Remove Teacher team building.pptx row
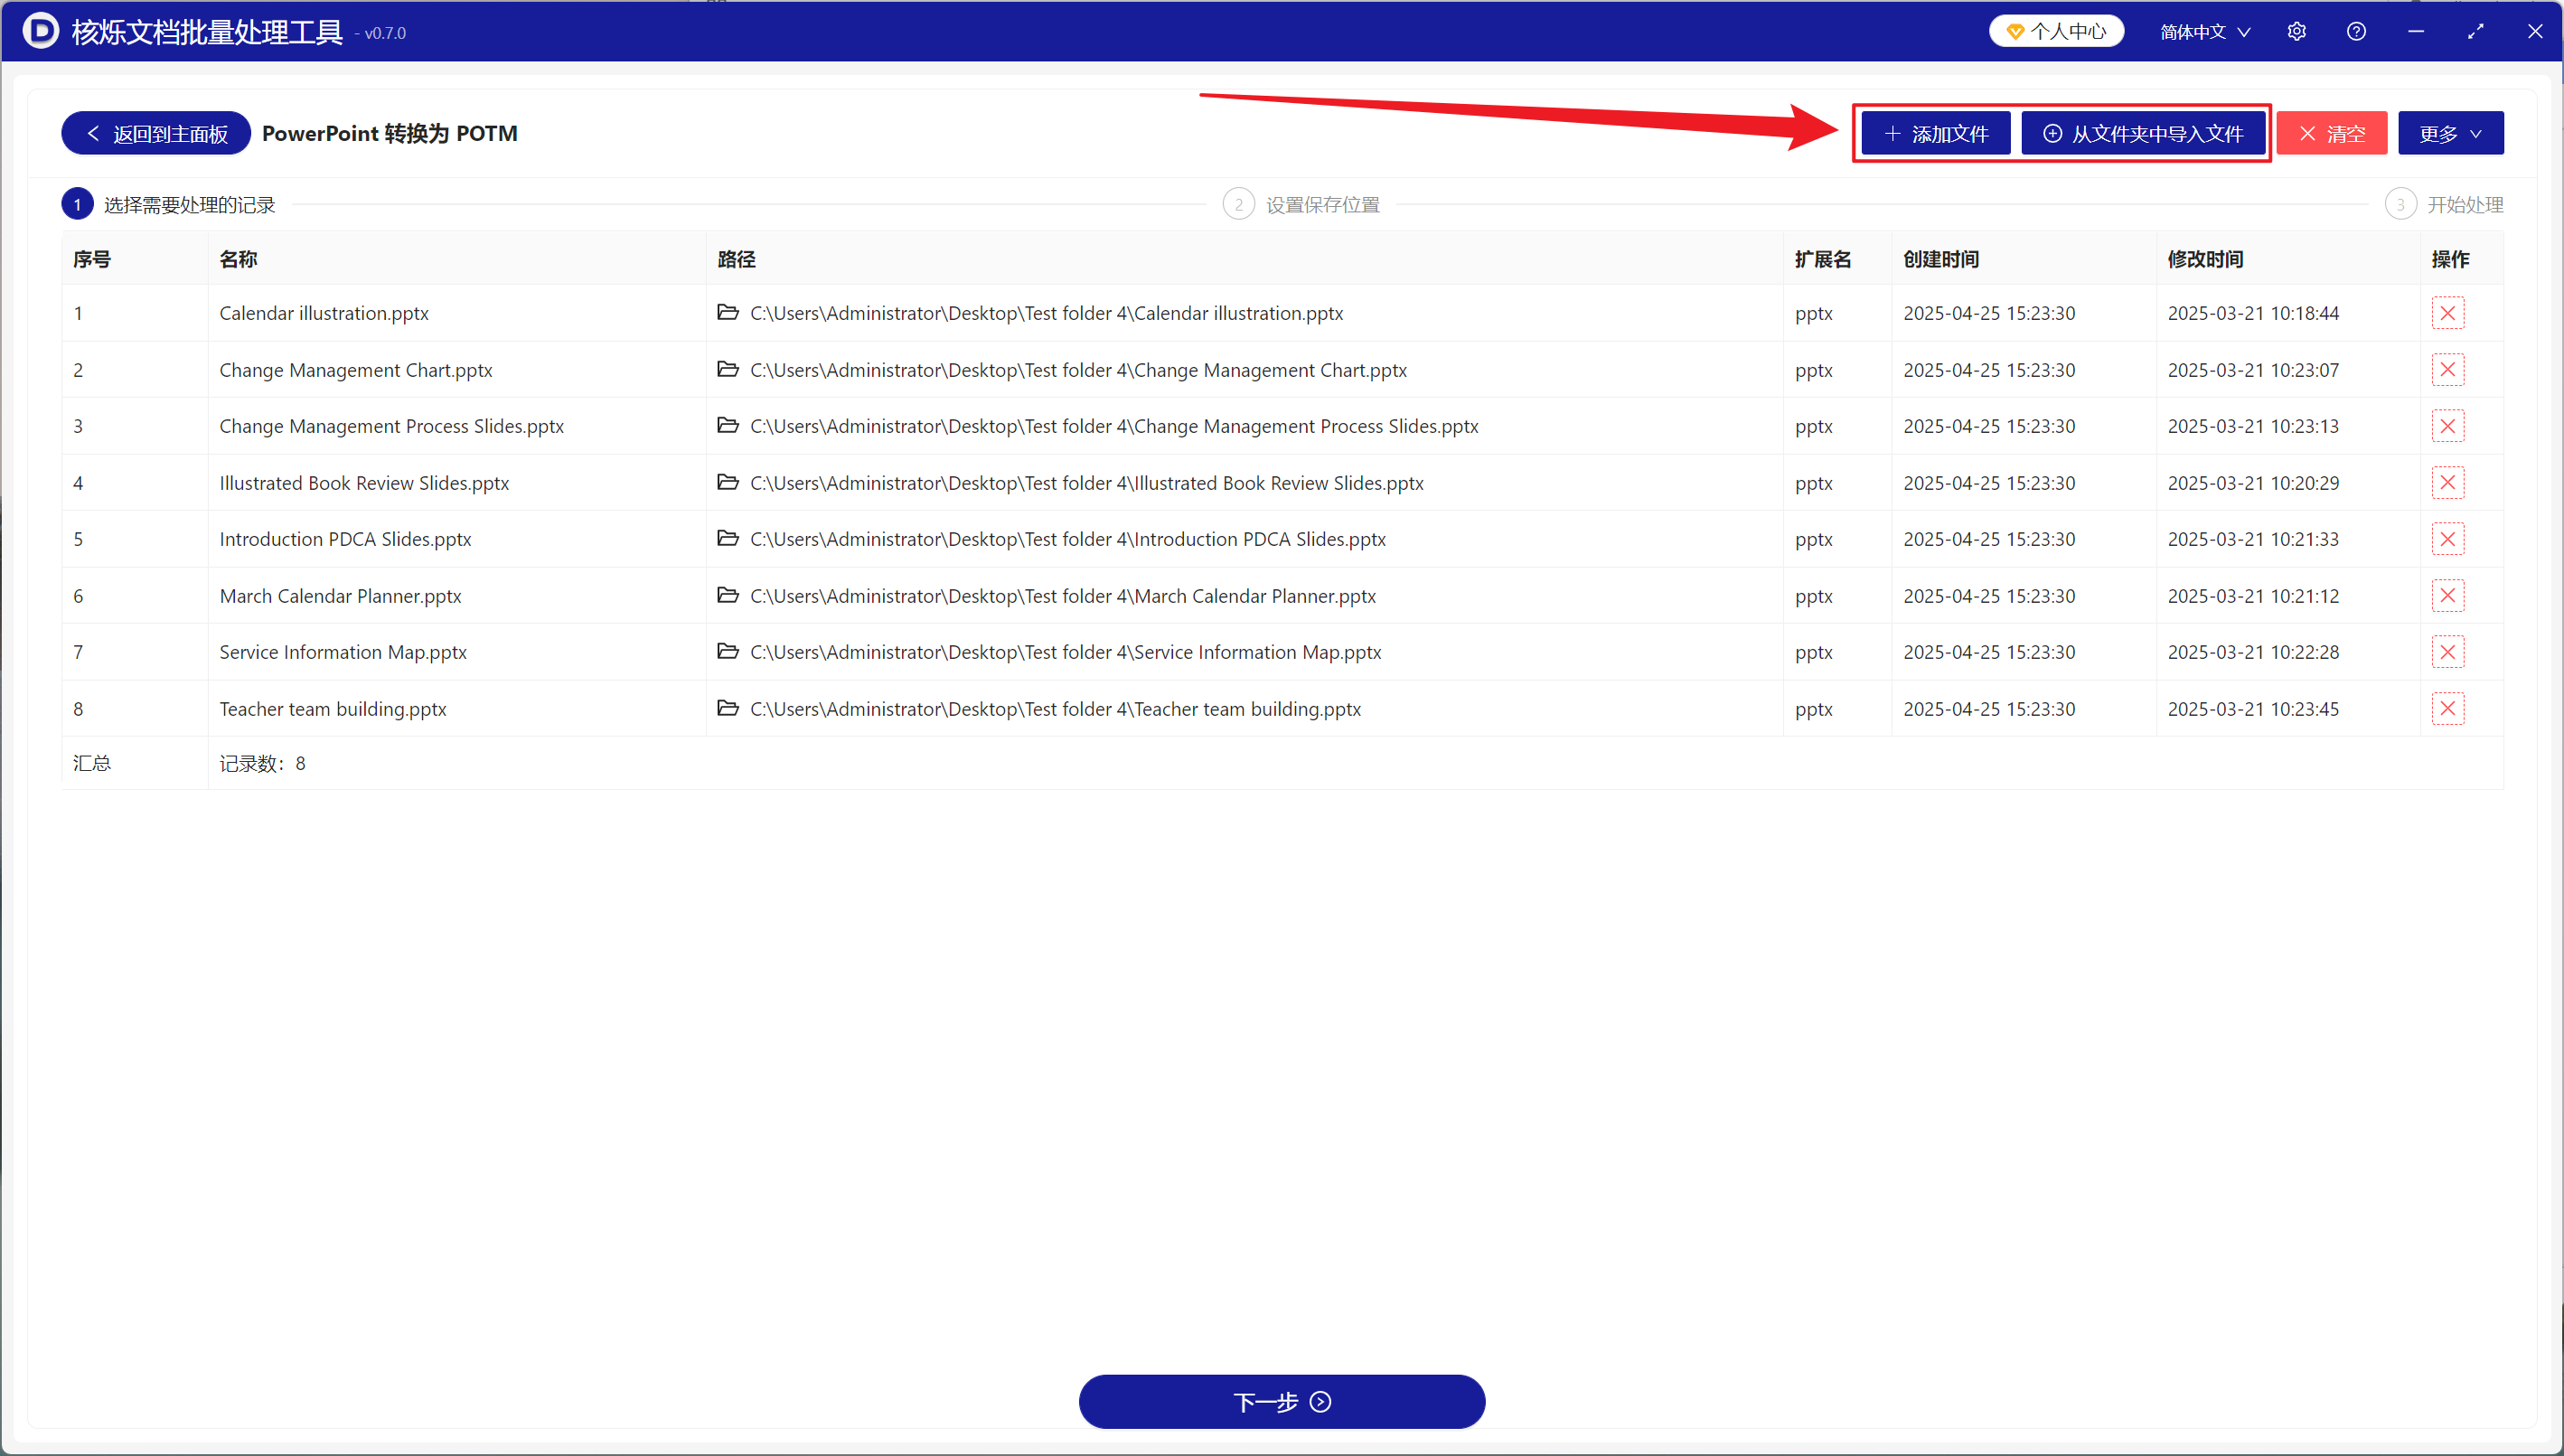Screen dimensions: 2564x1456 tap(2447, 709)
